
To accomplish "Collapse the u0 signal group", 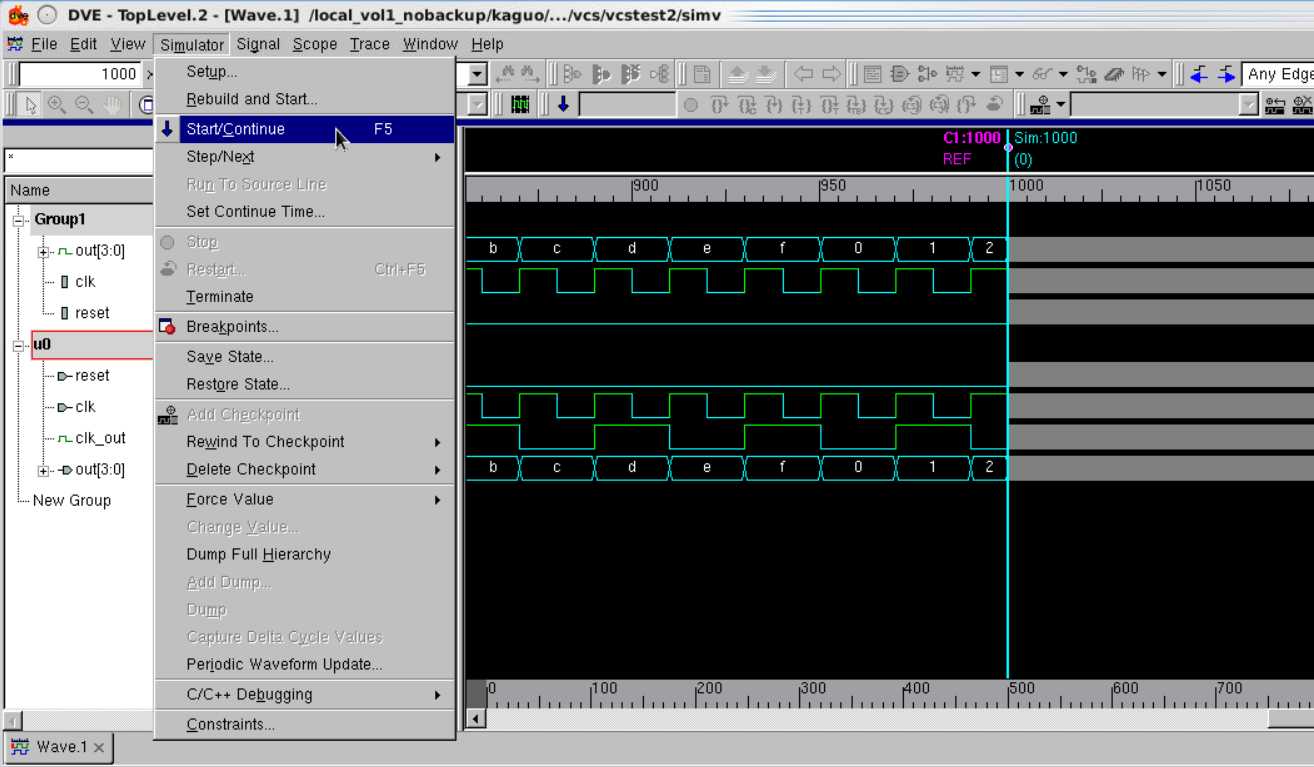I will [17, 345].
